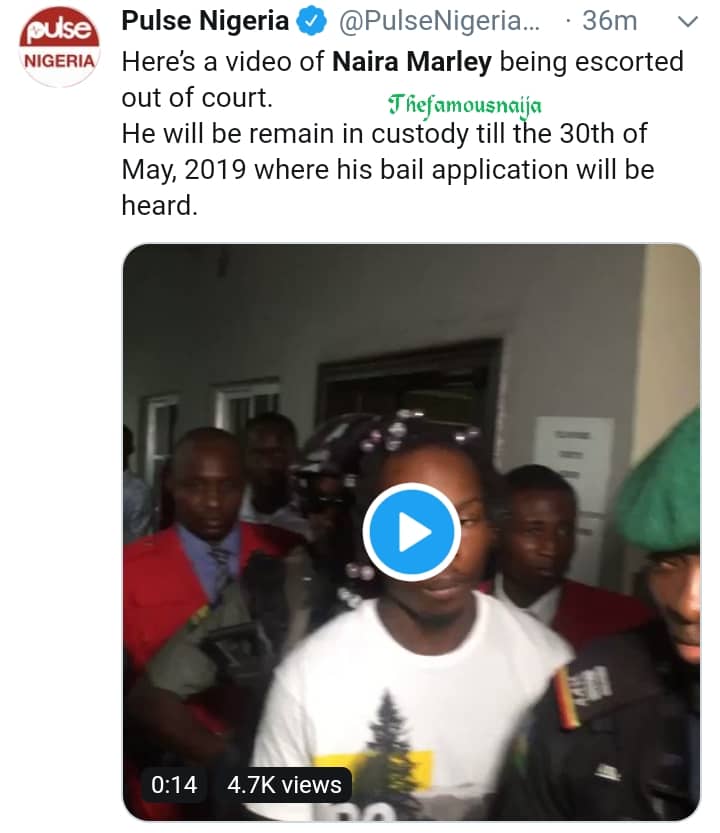Click the 0:14 video duration label
Viewport: 720px width, 833px height.
(x=175, y=784)
